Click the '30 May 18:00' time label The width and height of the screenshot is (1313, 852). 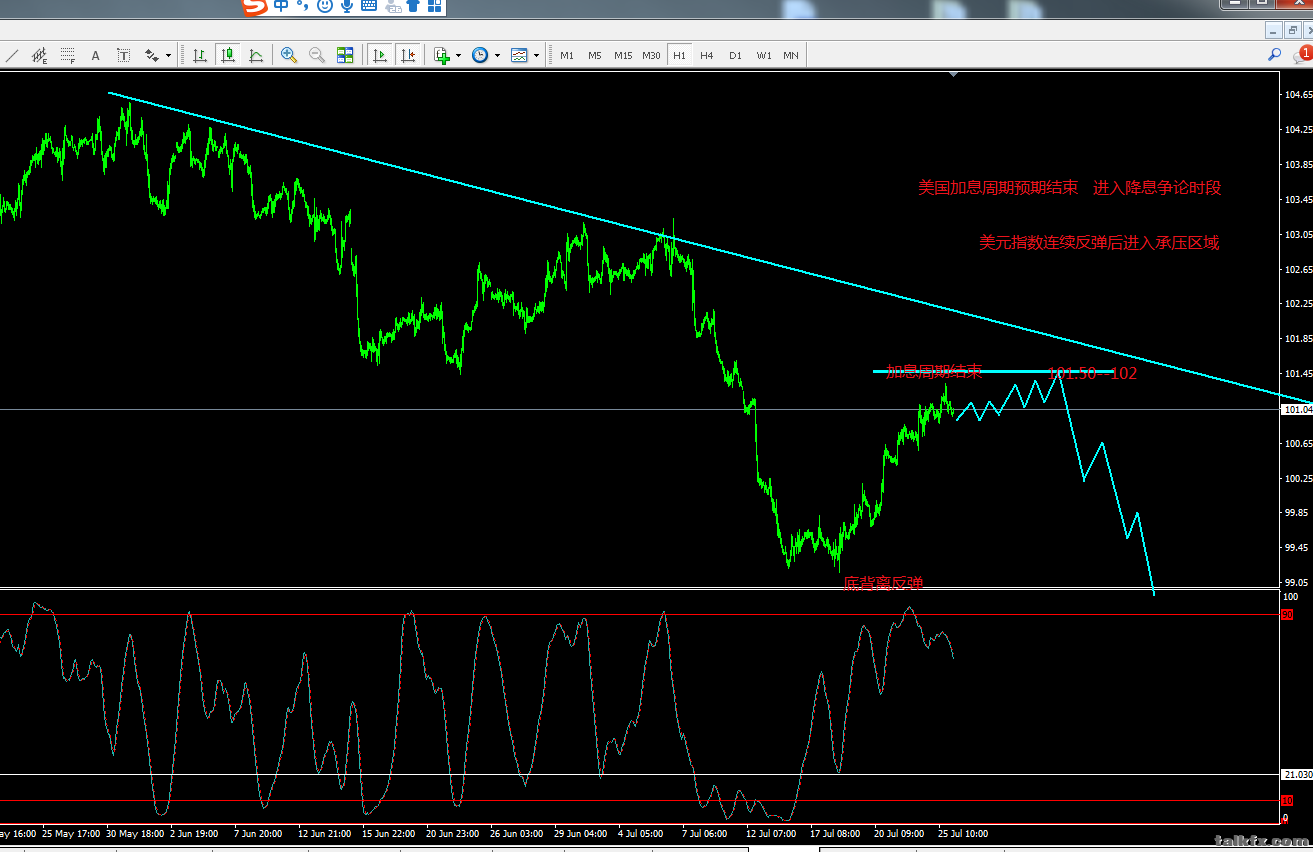coord(135,833)
